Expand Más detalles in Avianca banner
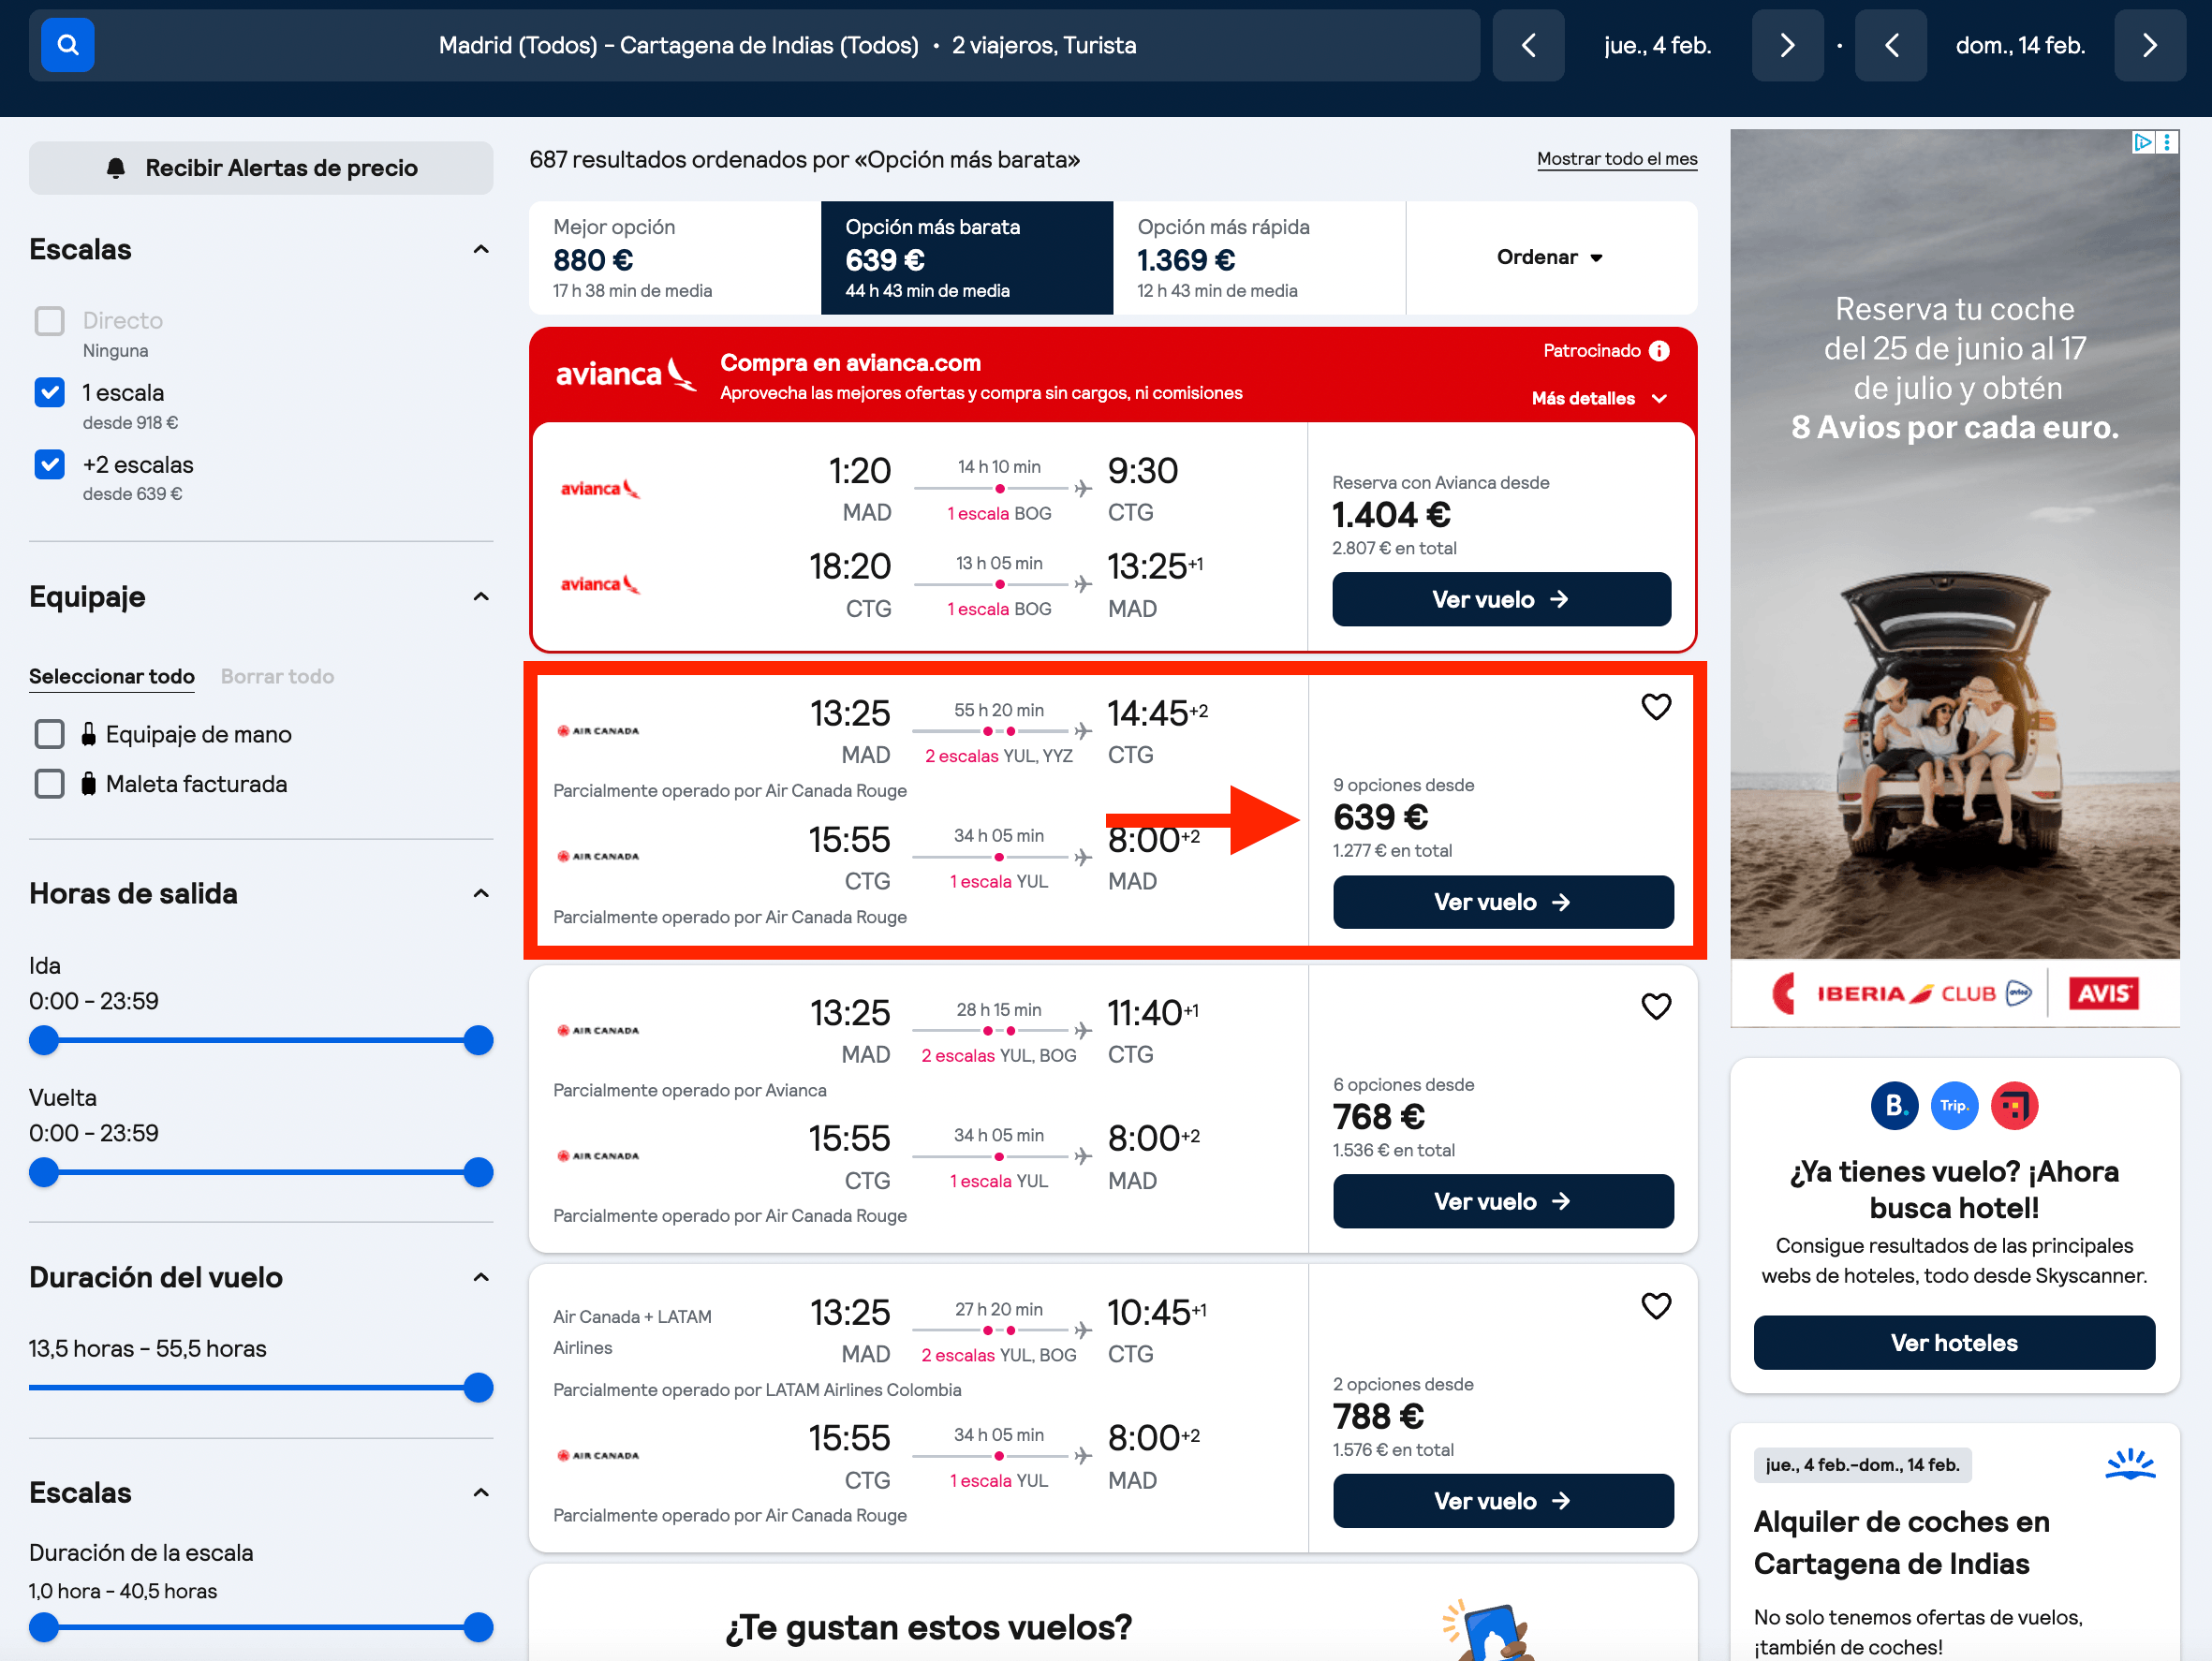Screen dimensions: 2212x1661 (x=1598, y=399)
